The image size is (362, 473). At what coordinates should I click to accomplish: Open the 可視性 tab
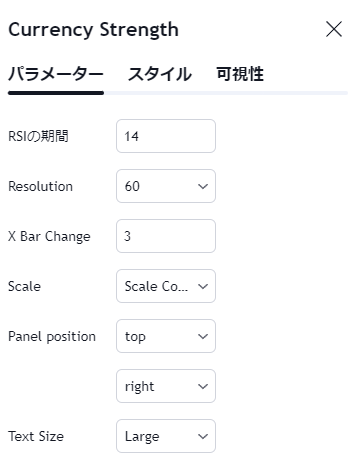point(240,74)
